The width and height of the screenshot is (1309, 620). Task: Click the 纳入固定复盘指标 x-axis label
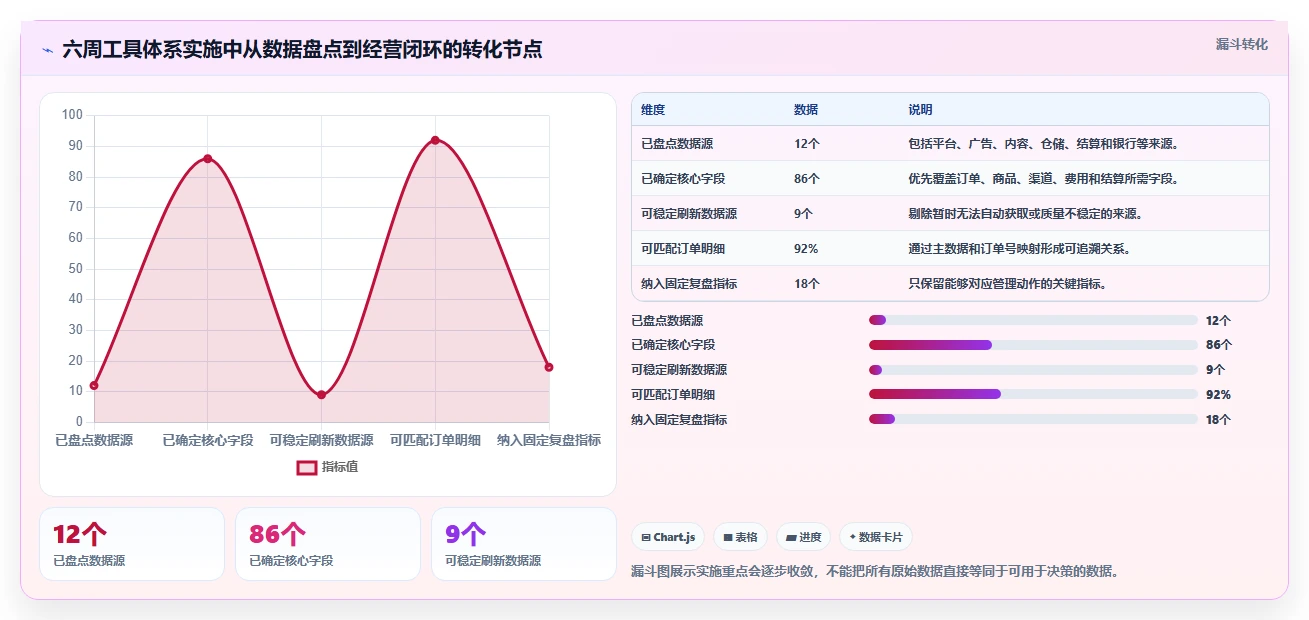click(x=549, y=440)
